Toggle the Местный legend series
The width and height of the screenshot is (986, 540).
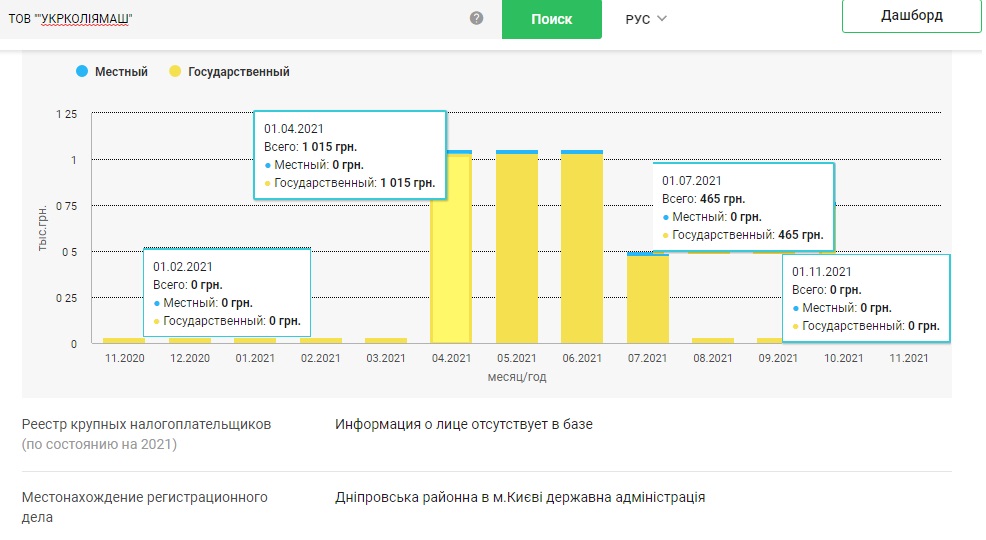[x=120, y=72]
